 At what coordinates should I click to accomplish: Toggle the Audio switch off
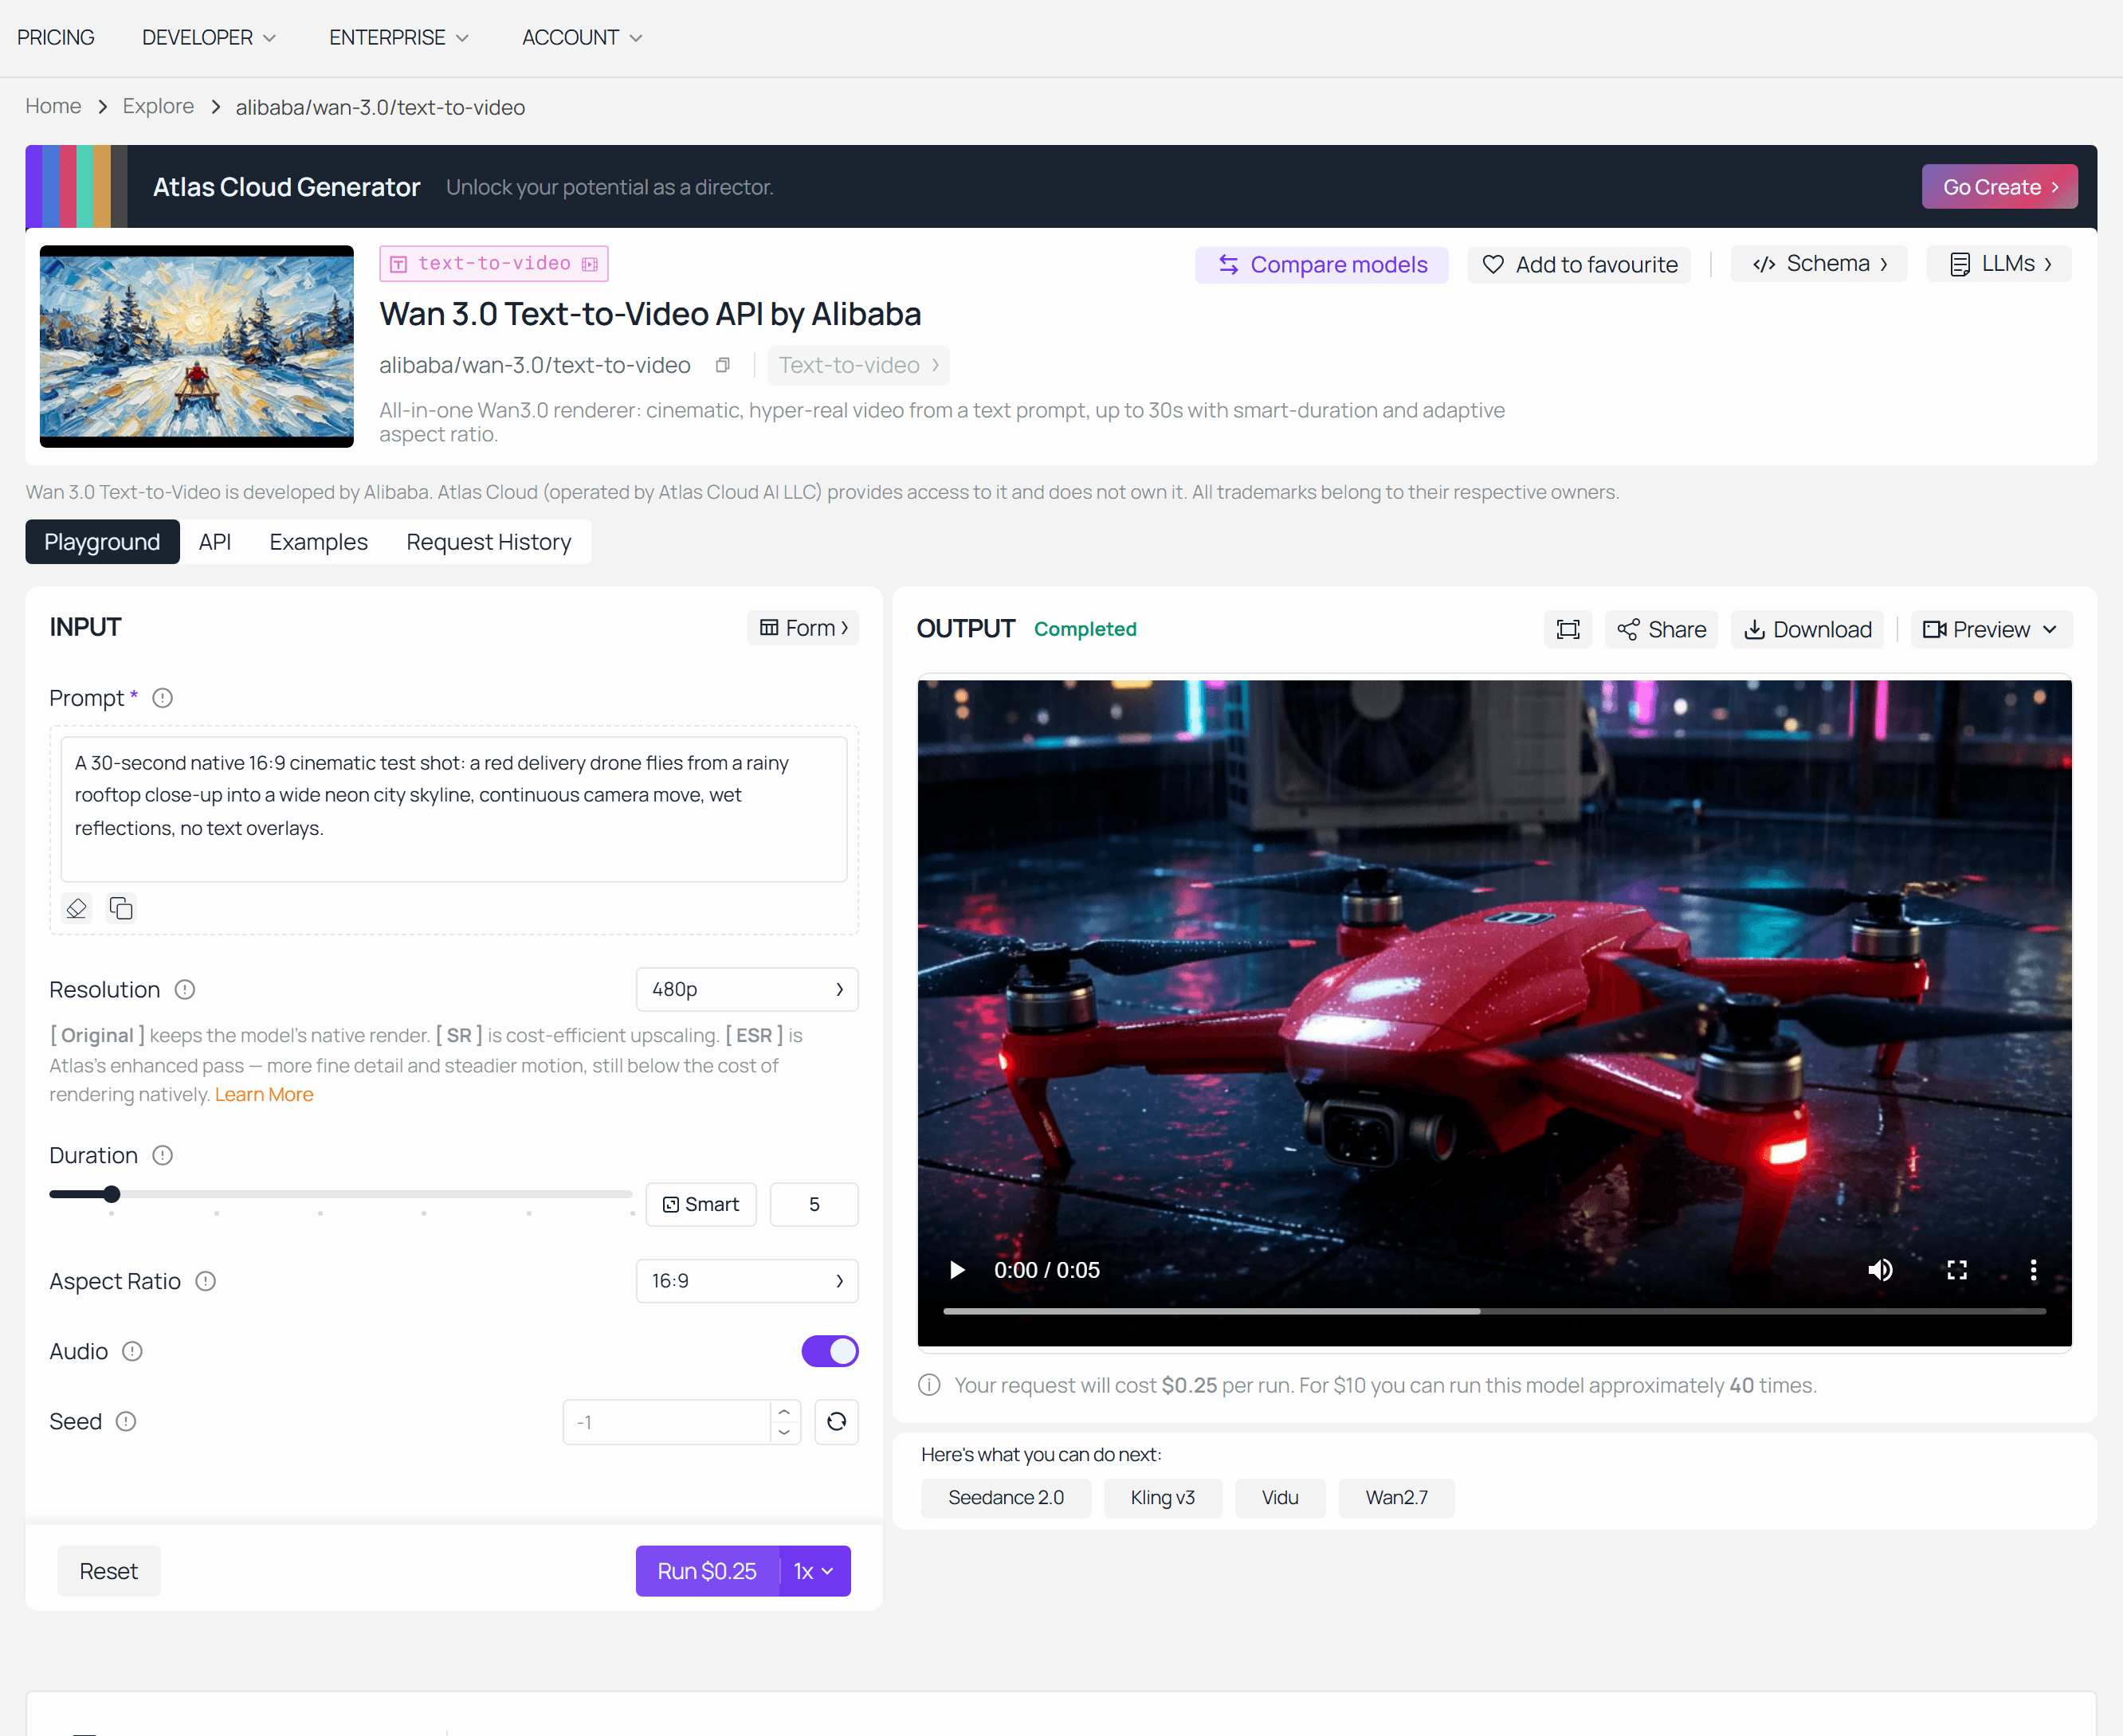tap(830, 1351)
